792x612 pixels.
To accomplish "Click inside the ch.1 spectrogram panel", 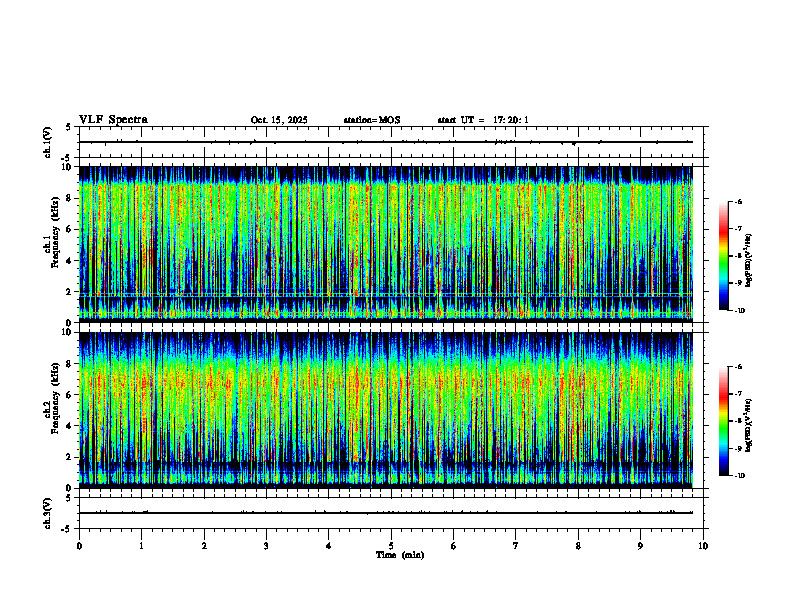I will 386,243.
